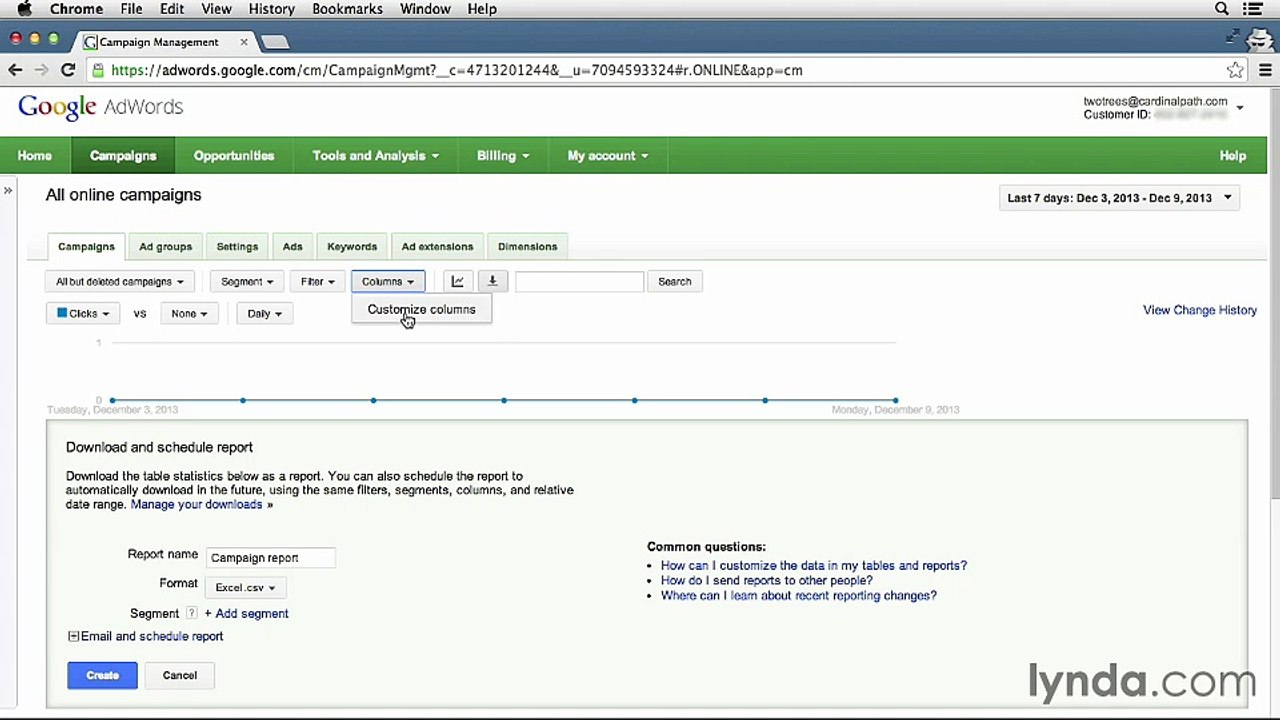Open the History menu bar item
Viewport: 1280px width, 720px height.
tap(271, 9)
